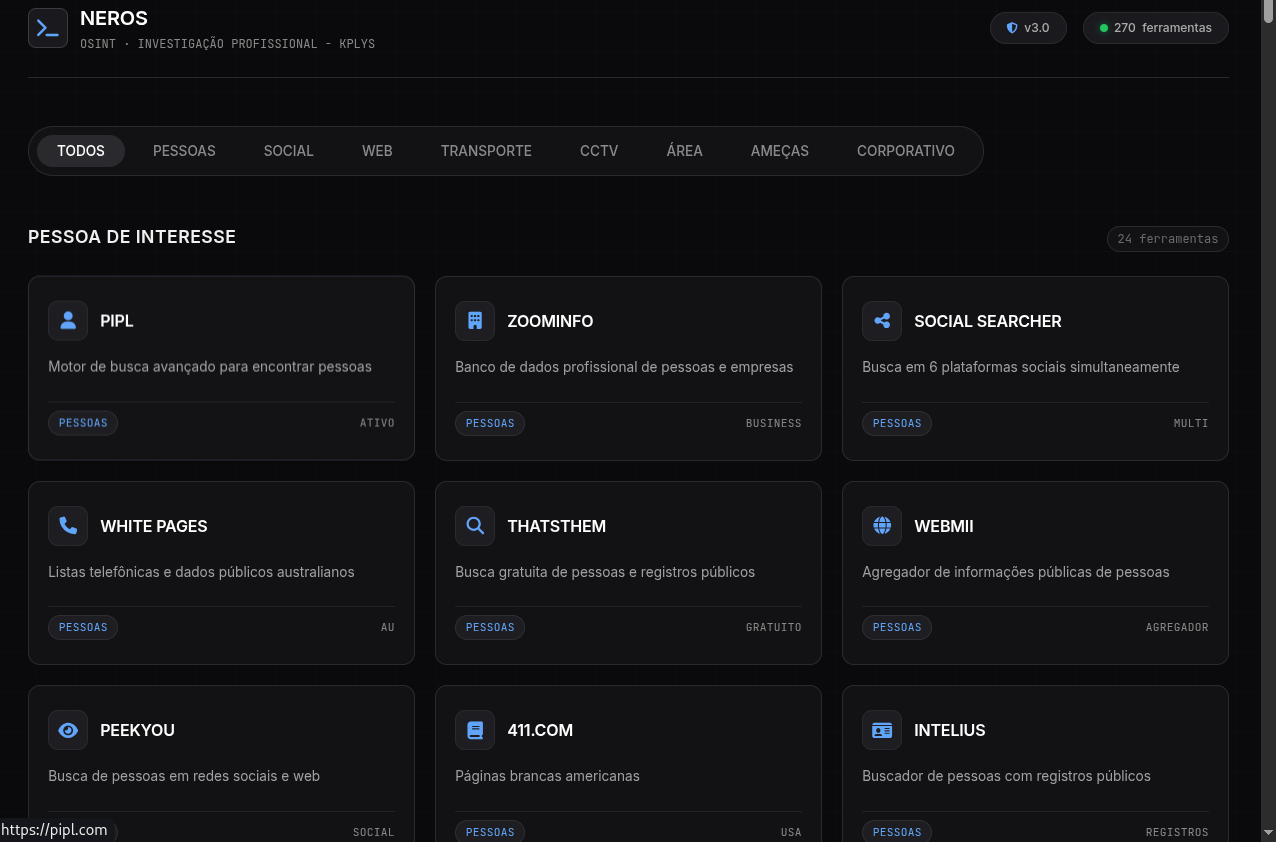Image resolution: width=1276 pixels, height=842 pixels.
Task: Switch to the PESSOAS filter tab
Action: (x=184, y=151)
